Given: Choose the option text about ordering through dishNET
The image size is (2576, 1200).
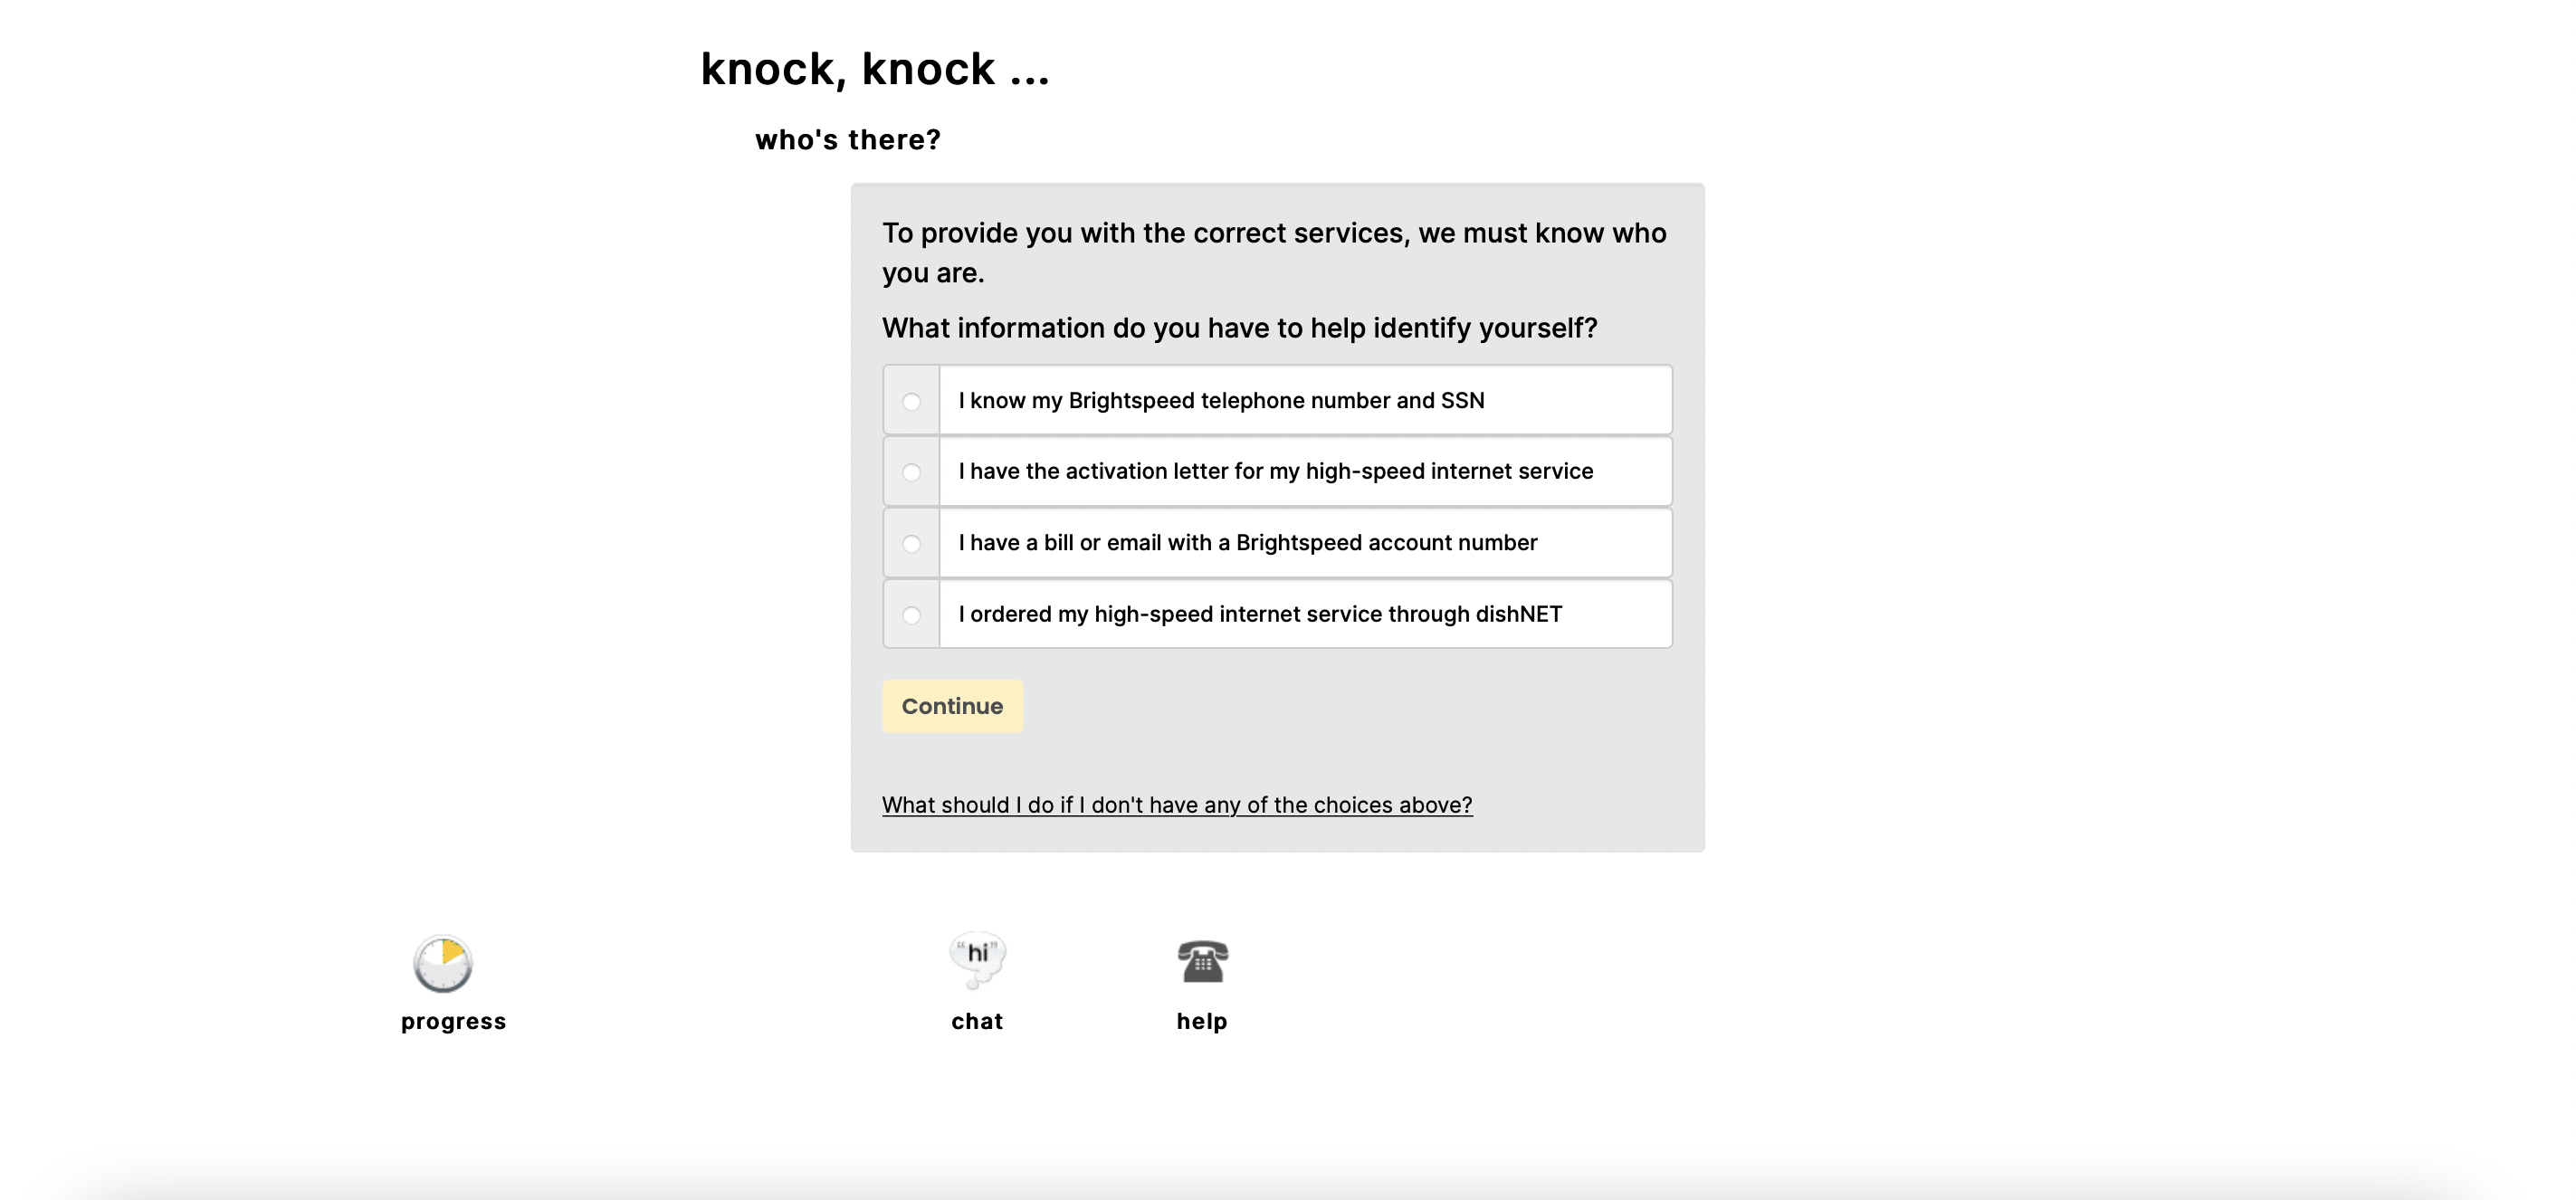Looking at the screenshot, I should [x=1260, y=614].
